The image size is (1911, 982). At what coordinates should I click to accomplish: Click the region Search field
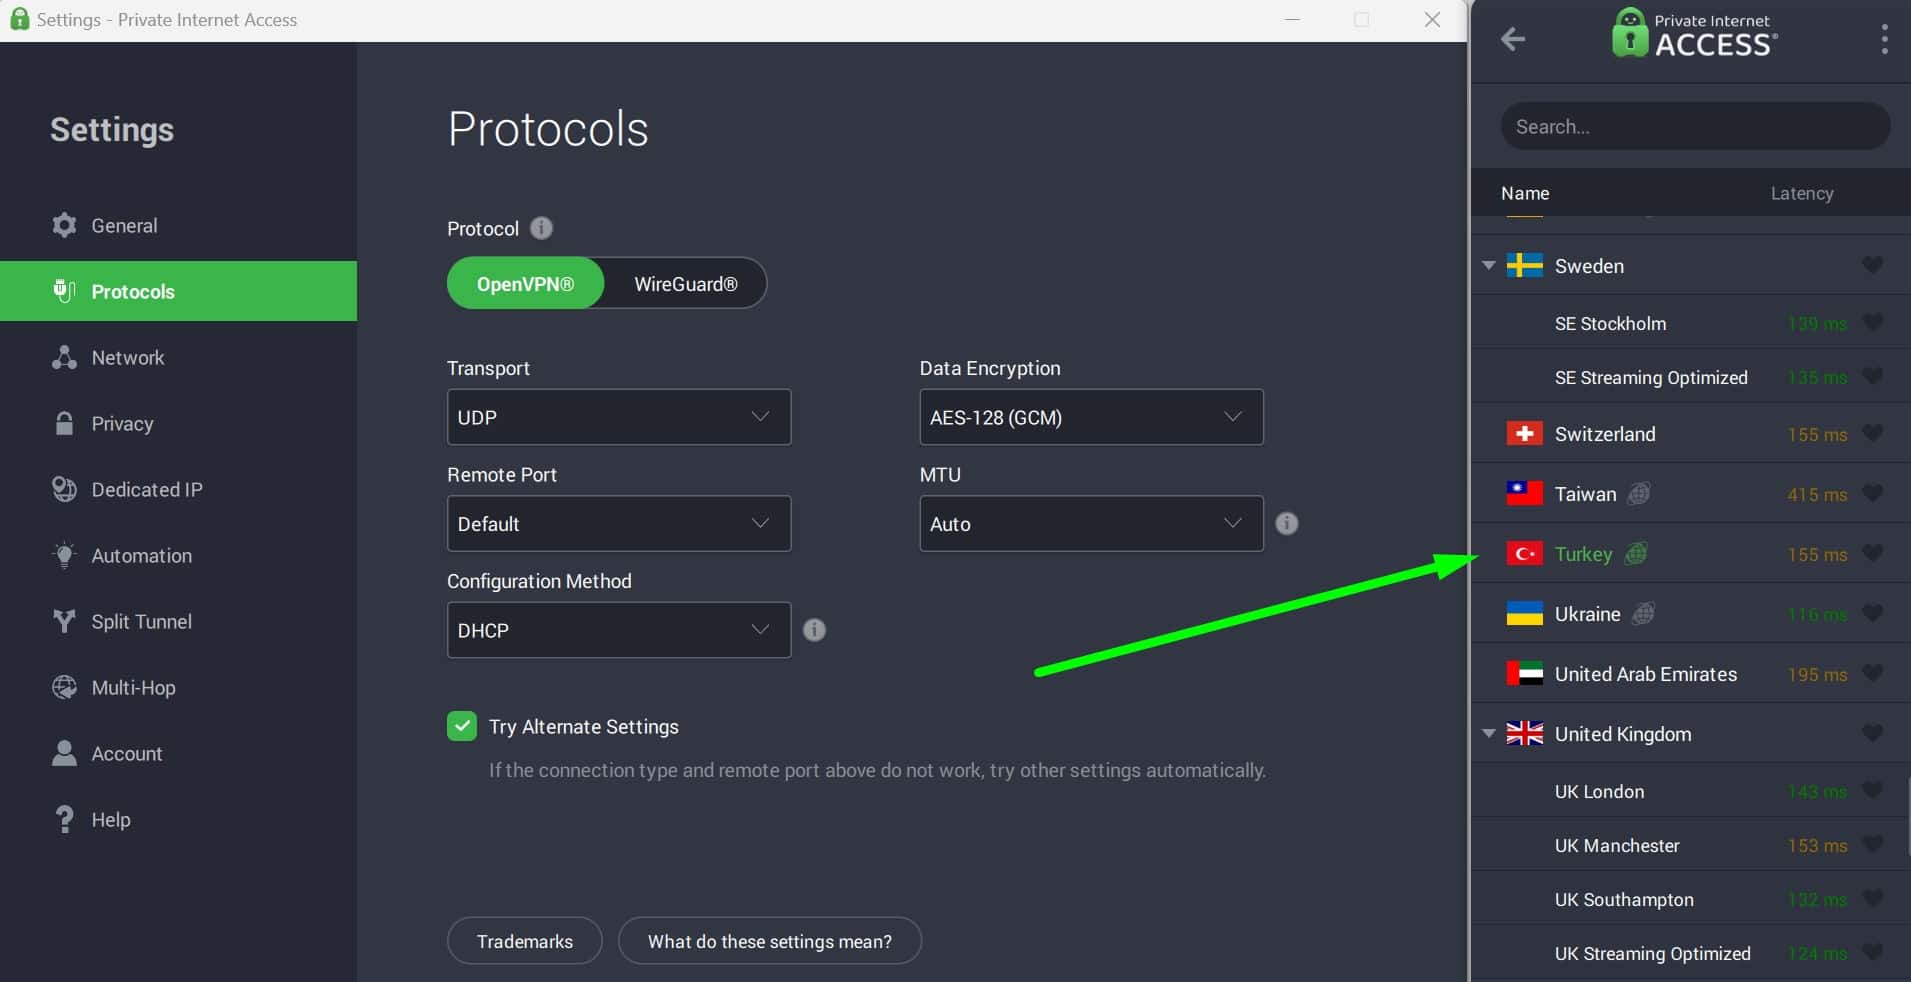tap(1695, 126)
